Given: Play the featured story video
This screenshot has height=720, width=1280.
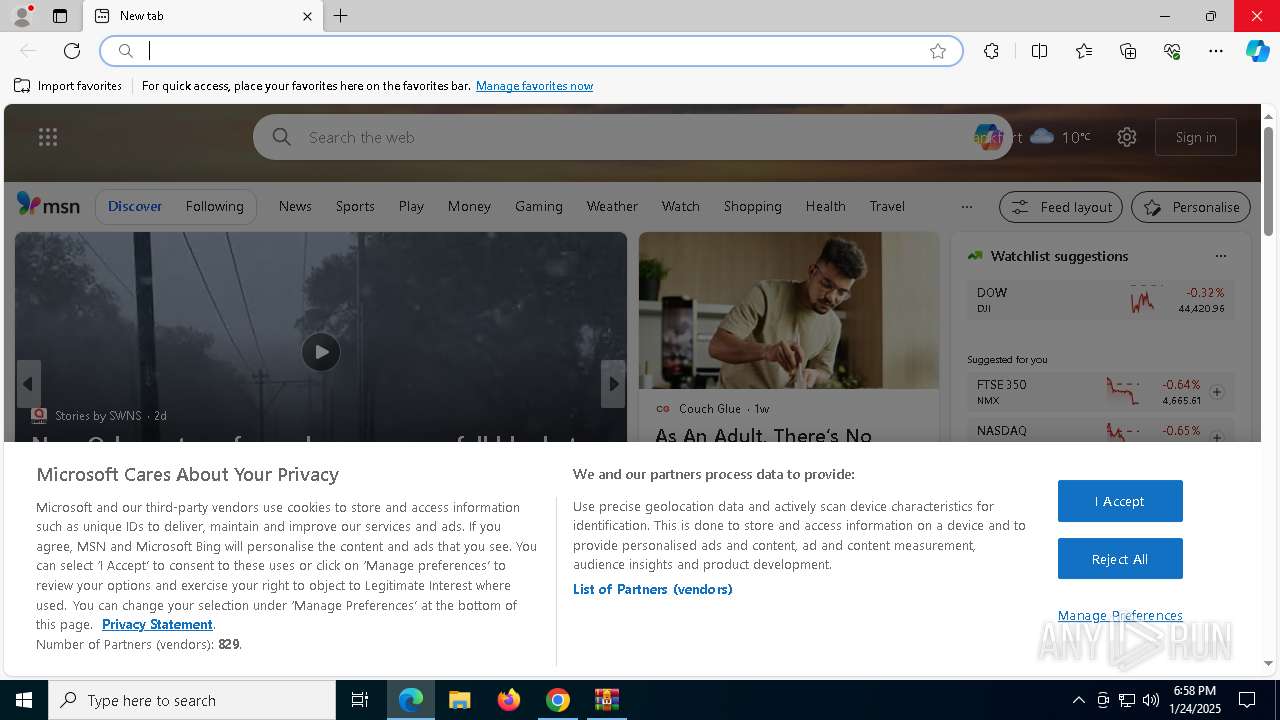Looking at the screenshot, I should coord(321,352).
